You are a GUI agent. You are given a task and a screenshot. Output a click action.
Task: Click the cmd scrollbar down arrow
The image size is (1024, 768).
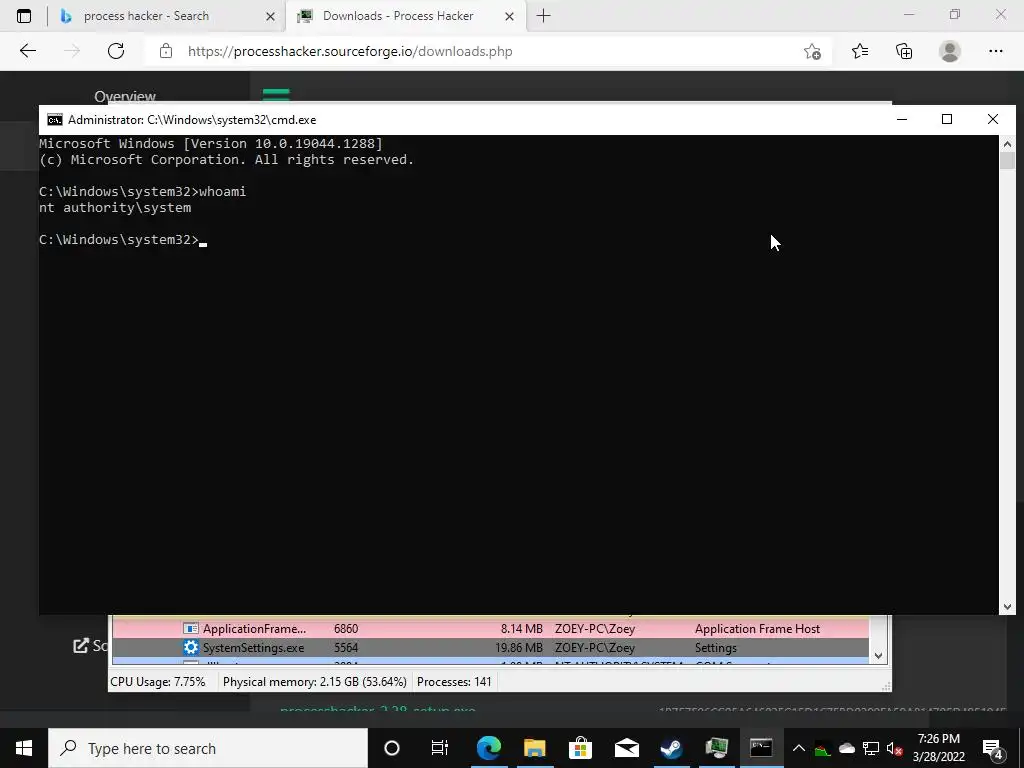coord(1007,607)
